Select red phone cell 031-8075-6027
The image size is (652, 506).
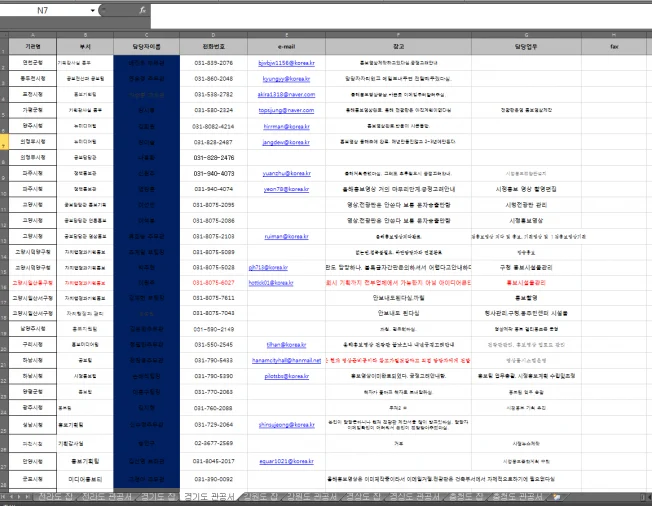coord(214,283)
